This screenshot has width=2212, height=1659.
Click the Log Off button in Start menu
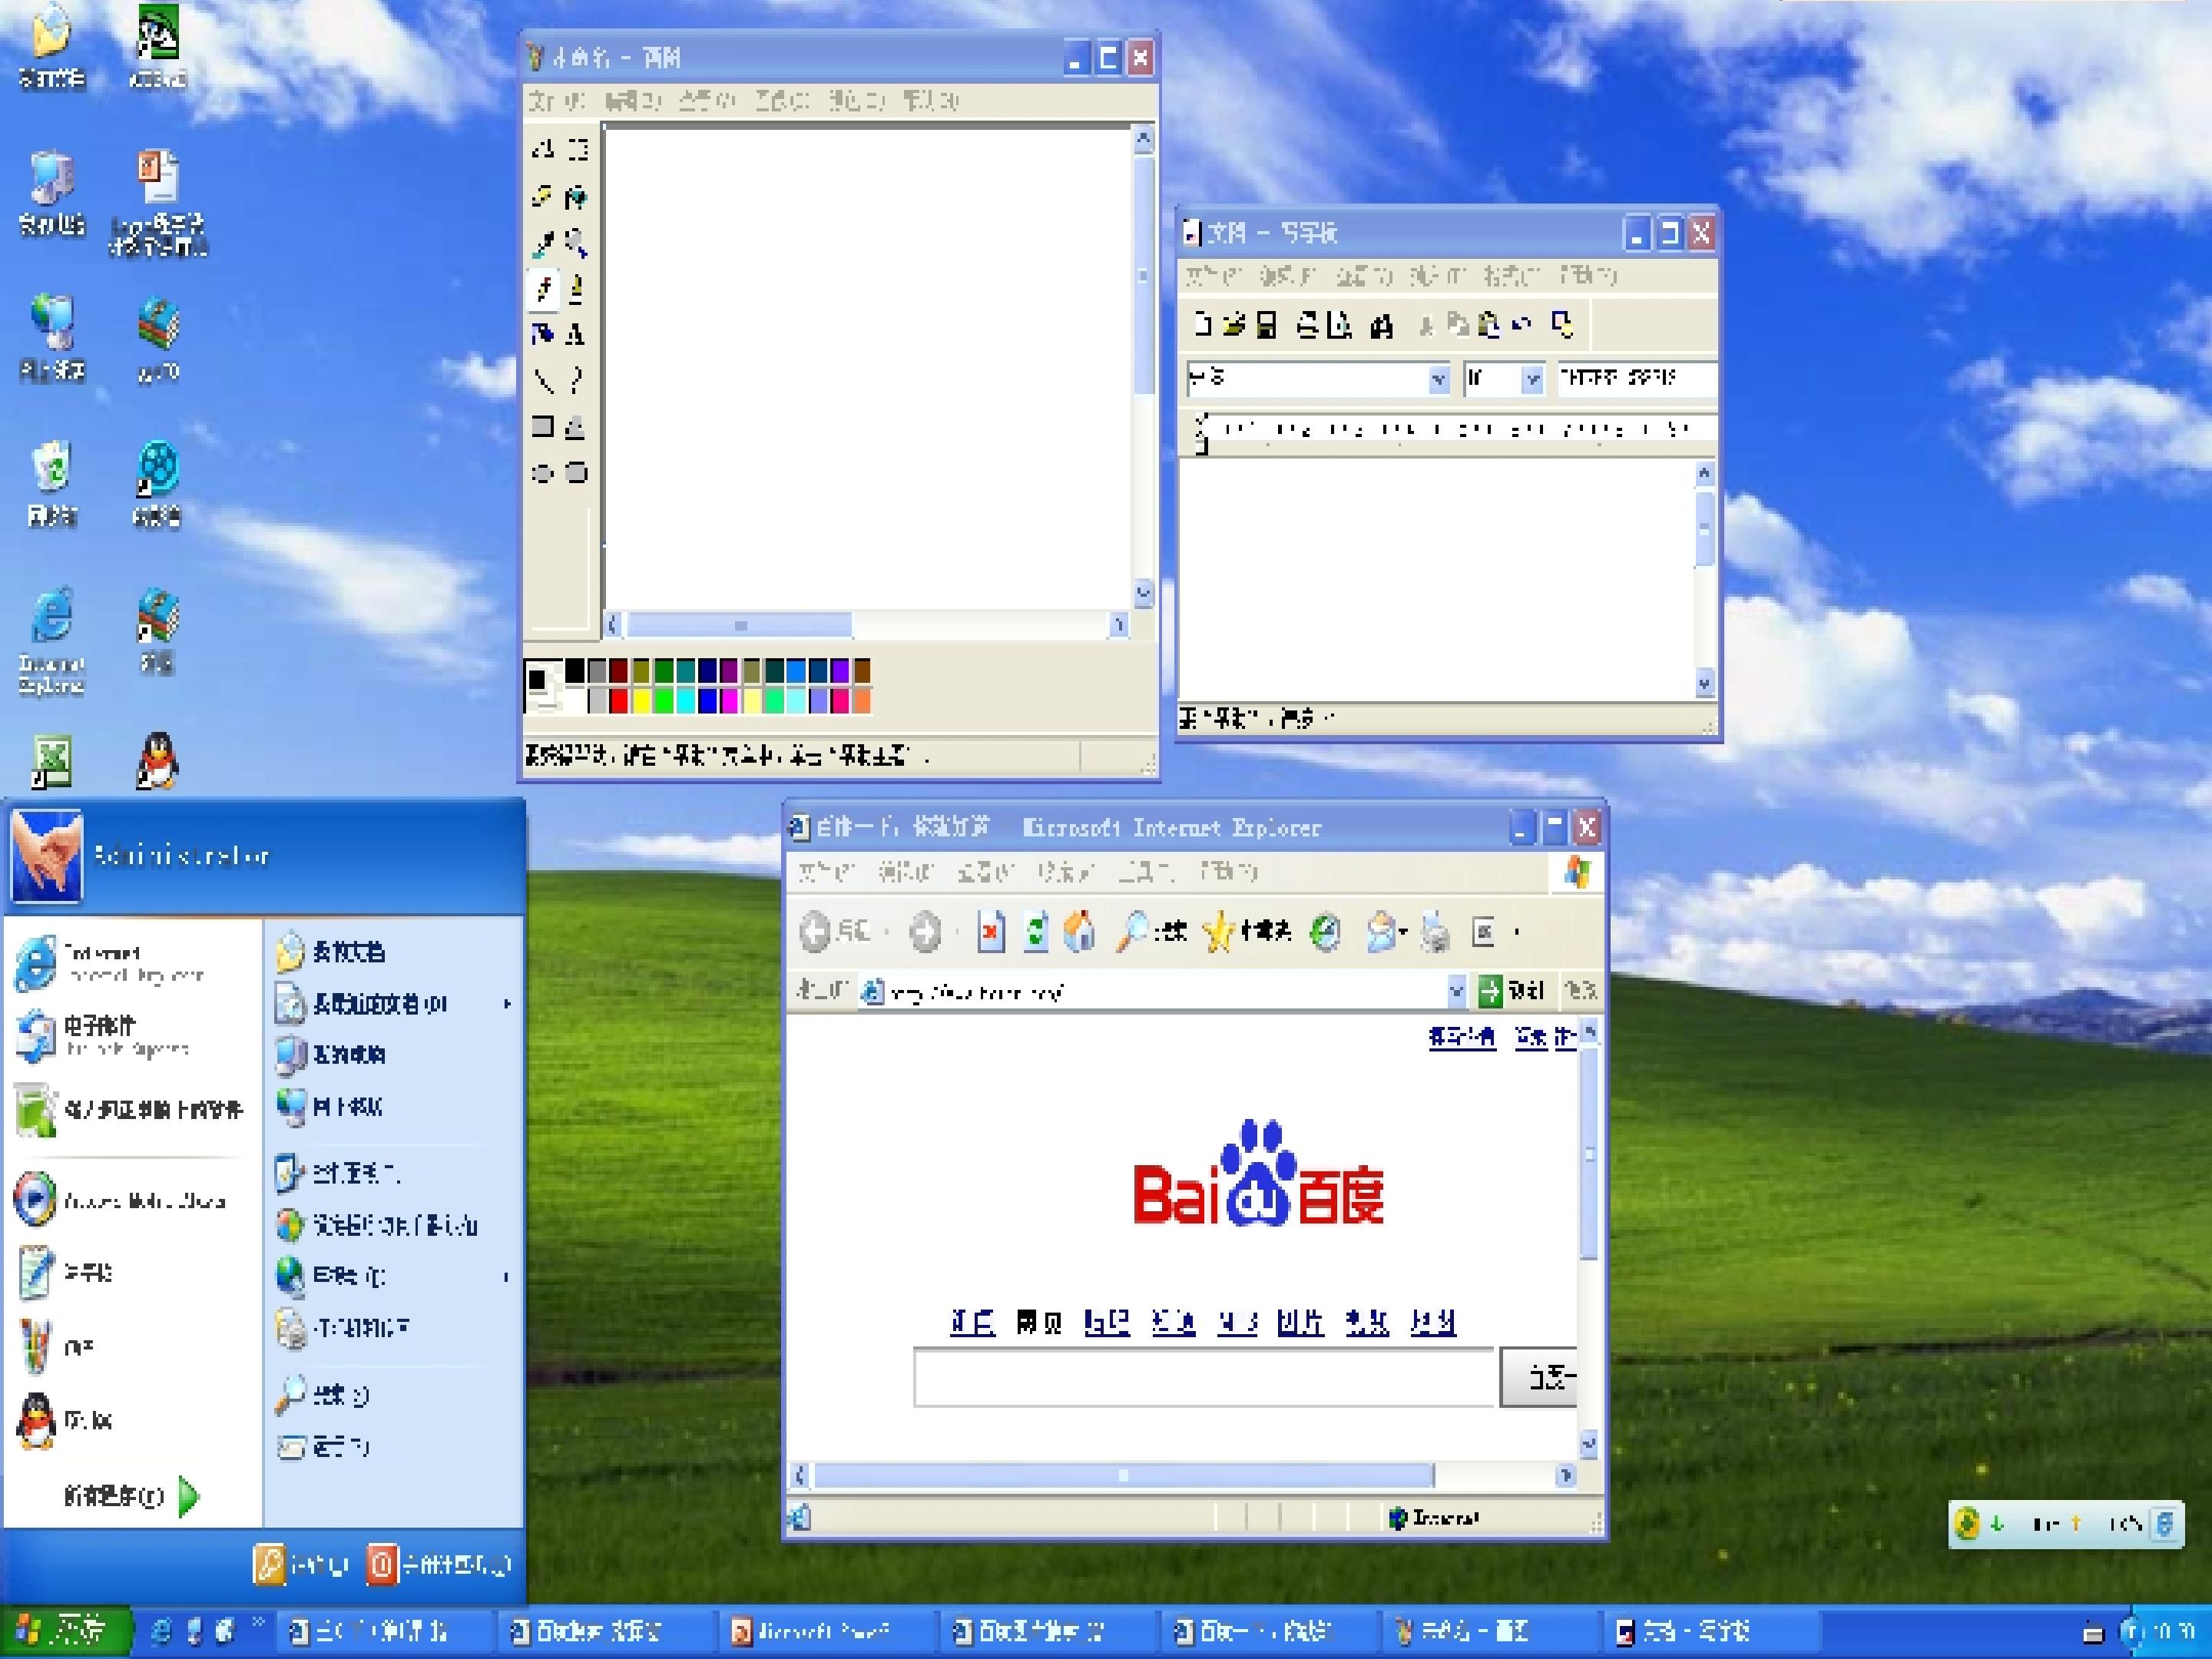(x=302, y=1564)
